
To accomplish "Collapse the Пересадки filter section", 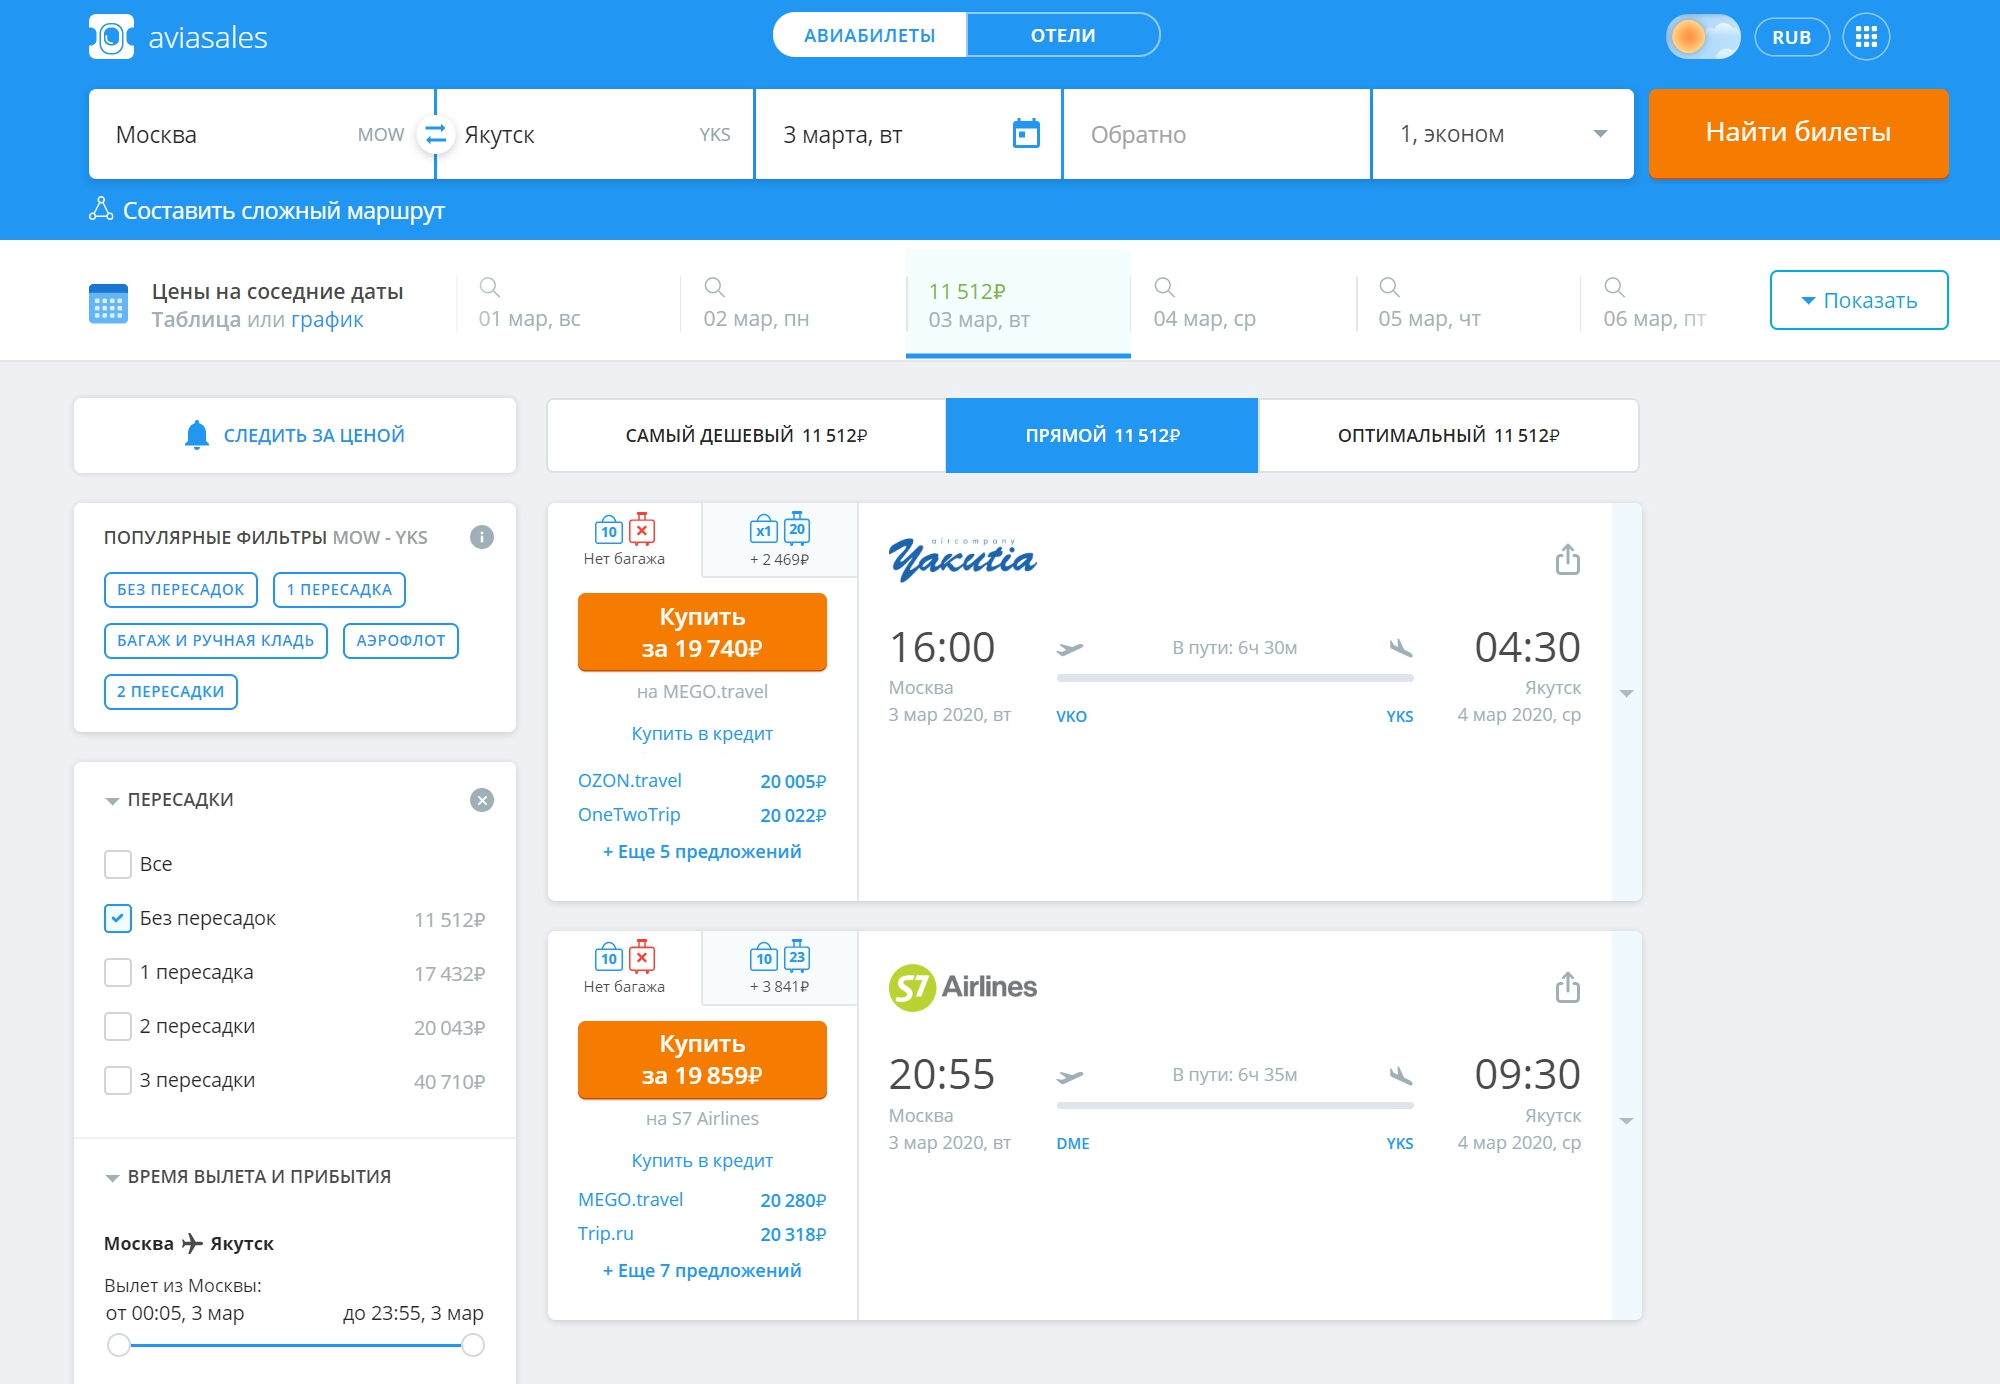I will pyautogui.click(x=112, y=801).
